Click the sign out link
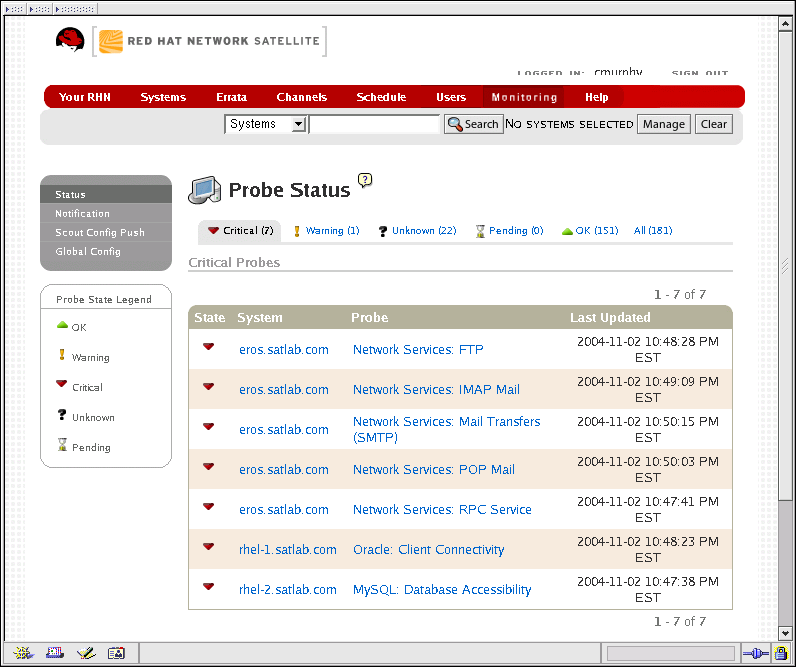Screen dimensions: 796x667 pos(700,73)
